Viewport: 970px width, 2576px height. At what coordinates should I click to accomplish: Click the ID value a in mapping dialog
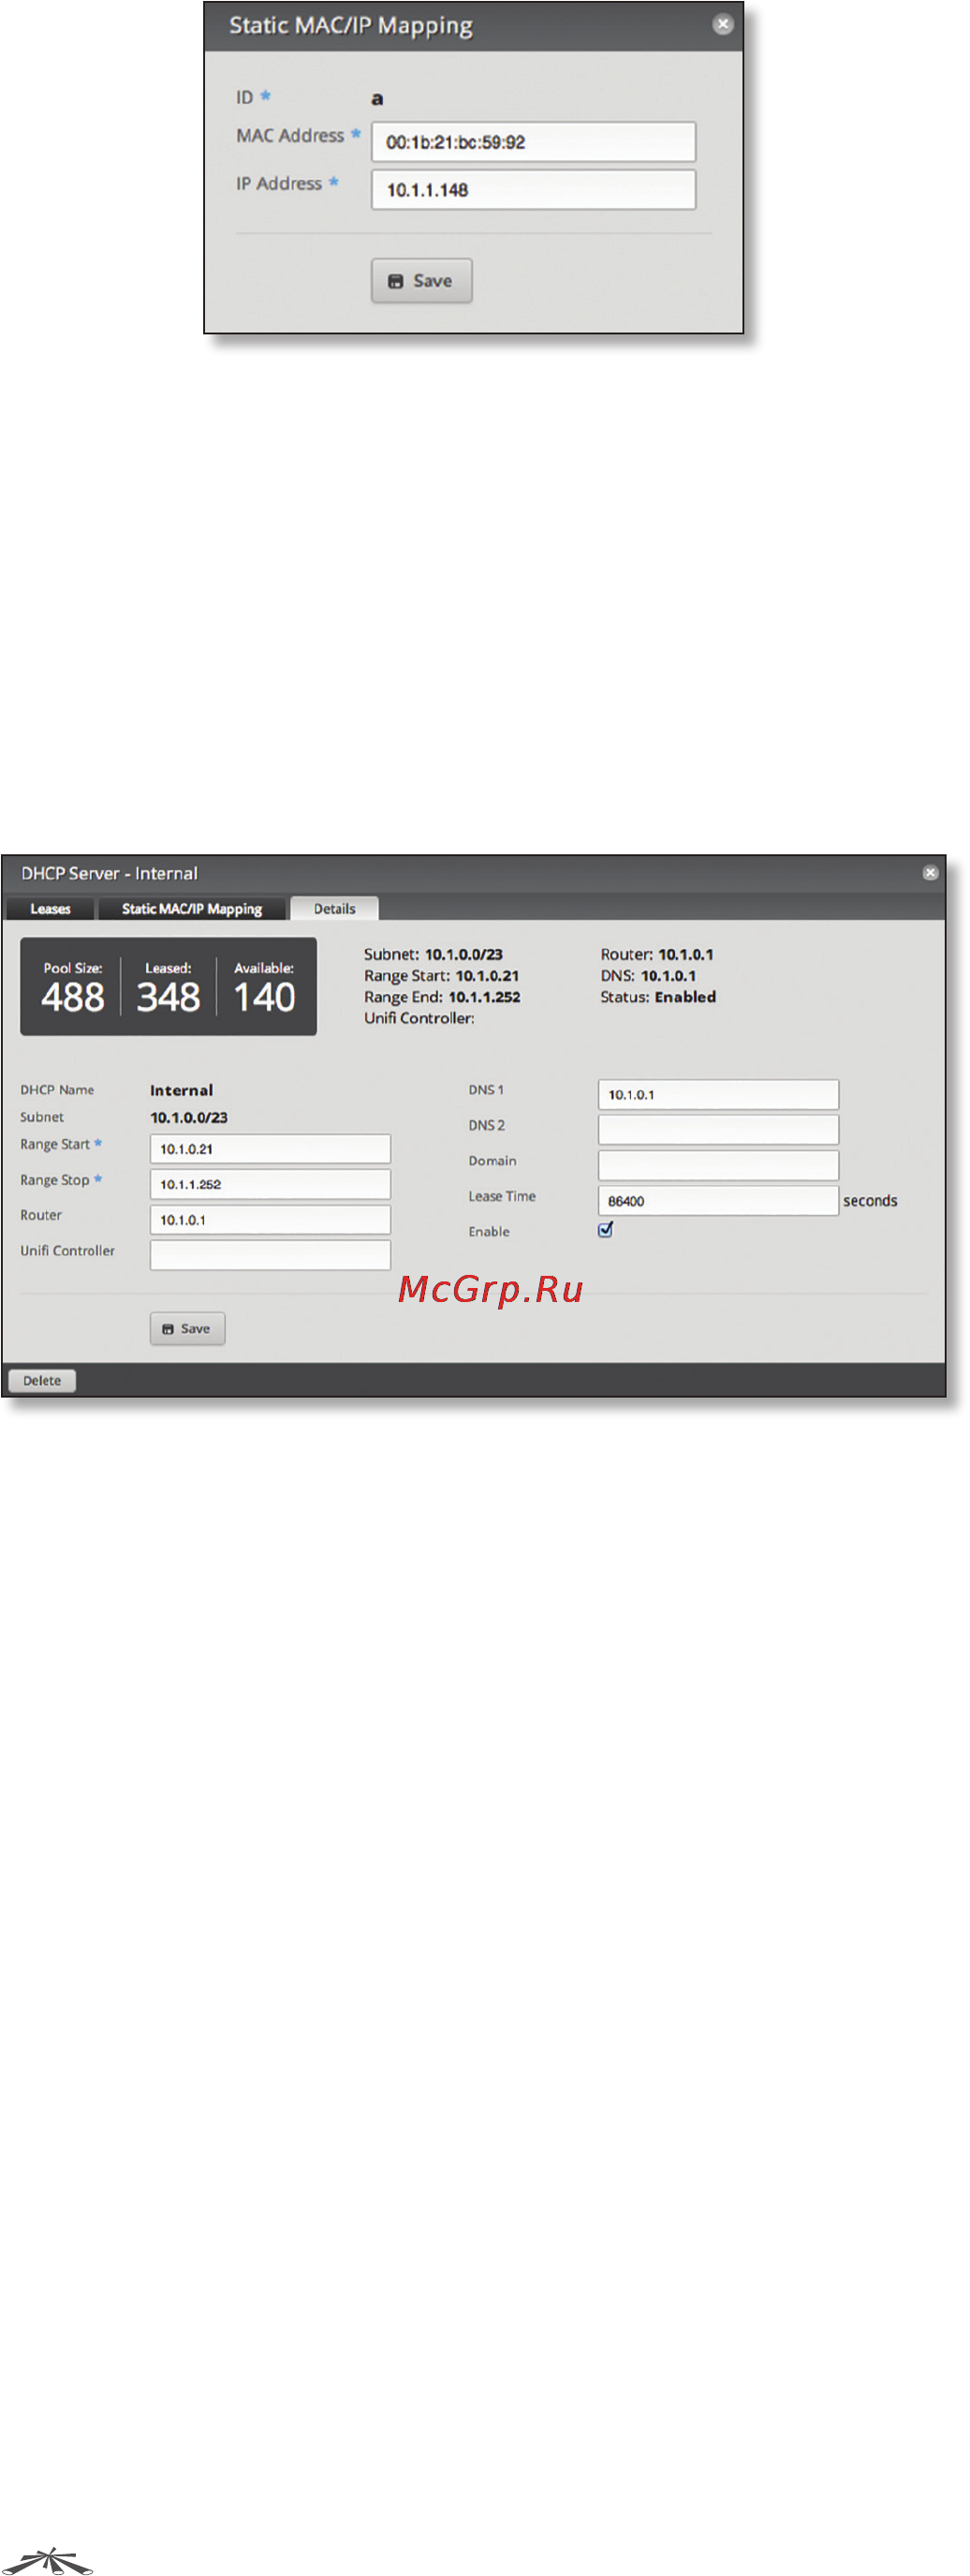tap(377, 99)
